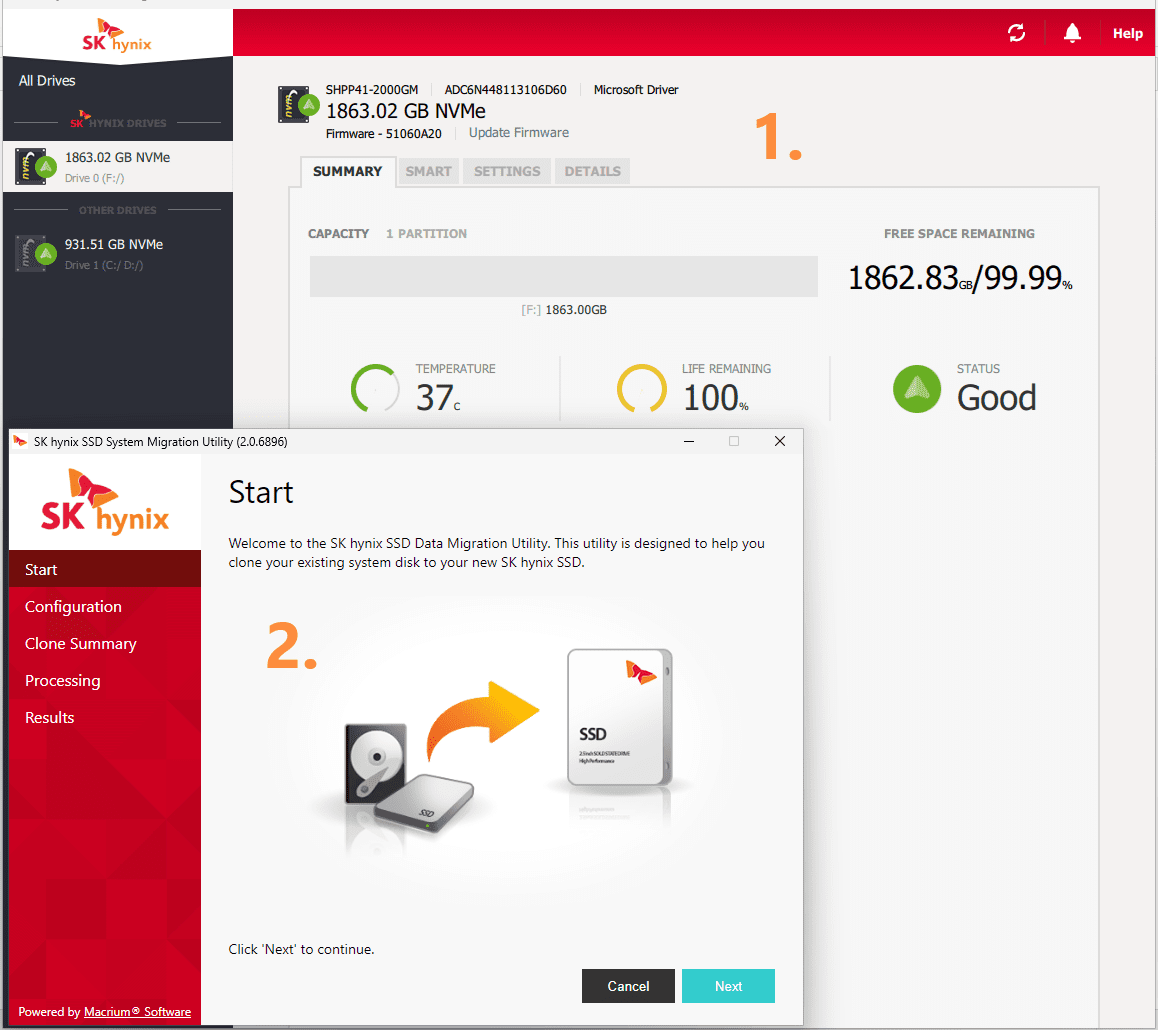Click the orange migration arrow graphic
This screenshot has width=1158, height=1030.
point(482,720)
